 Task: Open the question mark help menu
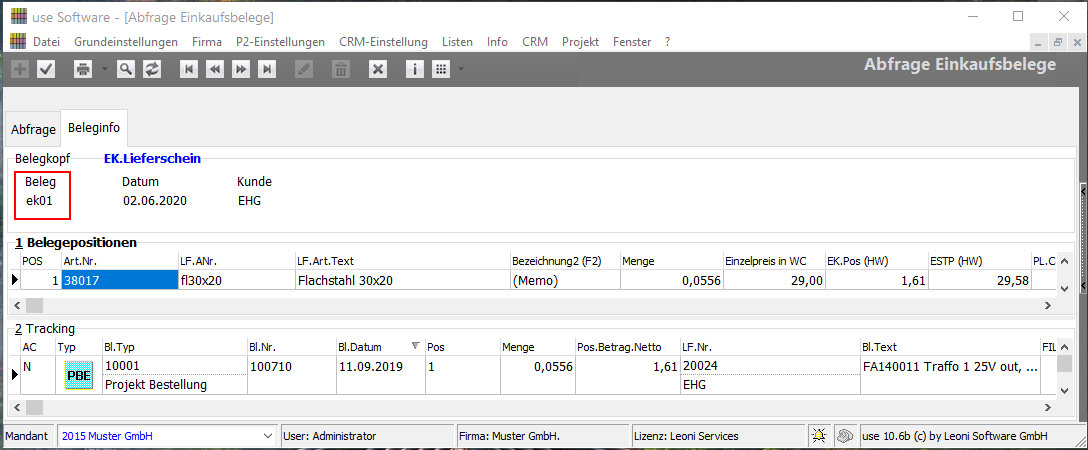pyautogui.click(x=668, y=42)
